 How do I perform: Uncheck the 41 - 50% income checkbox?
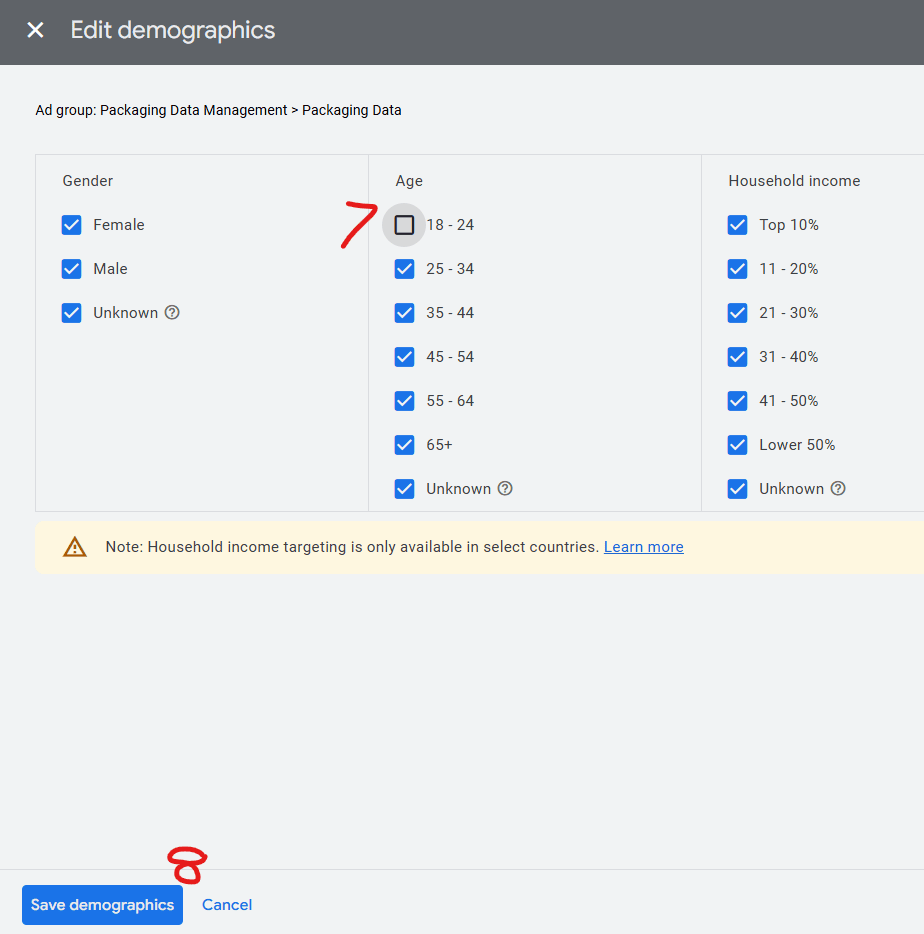[738, 401]
